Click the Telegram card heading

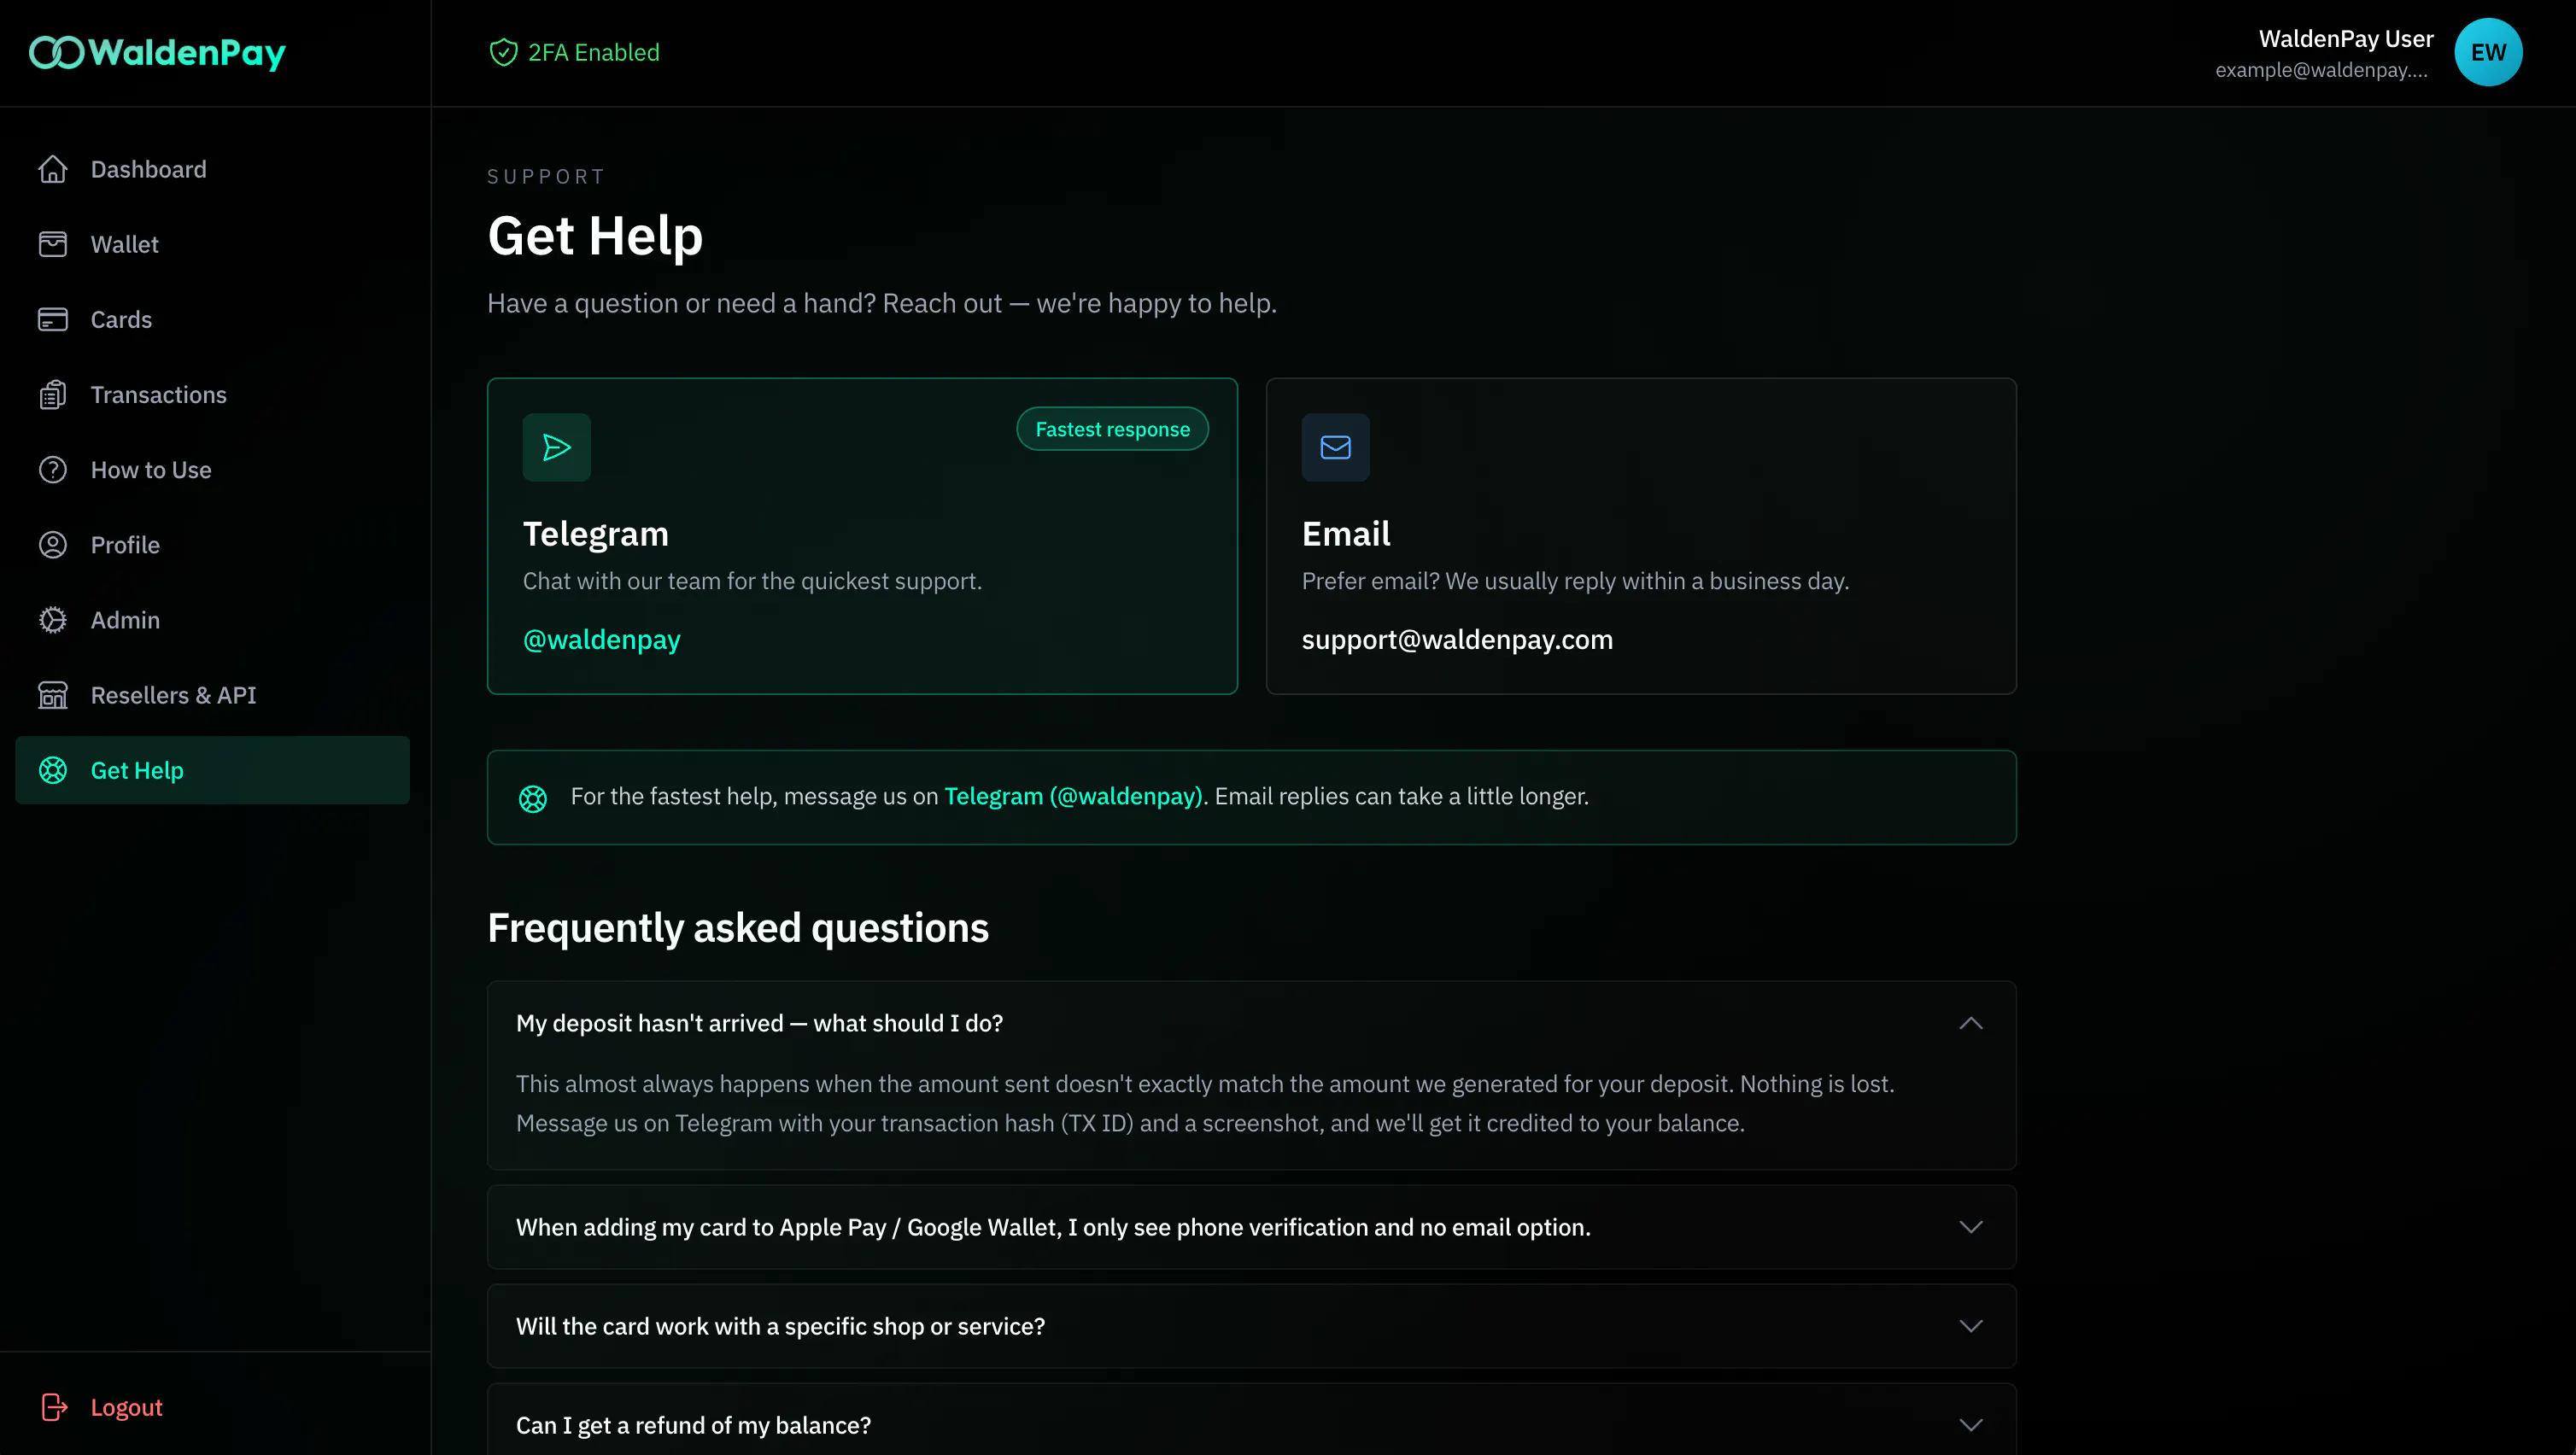coord(596,533)
